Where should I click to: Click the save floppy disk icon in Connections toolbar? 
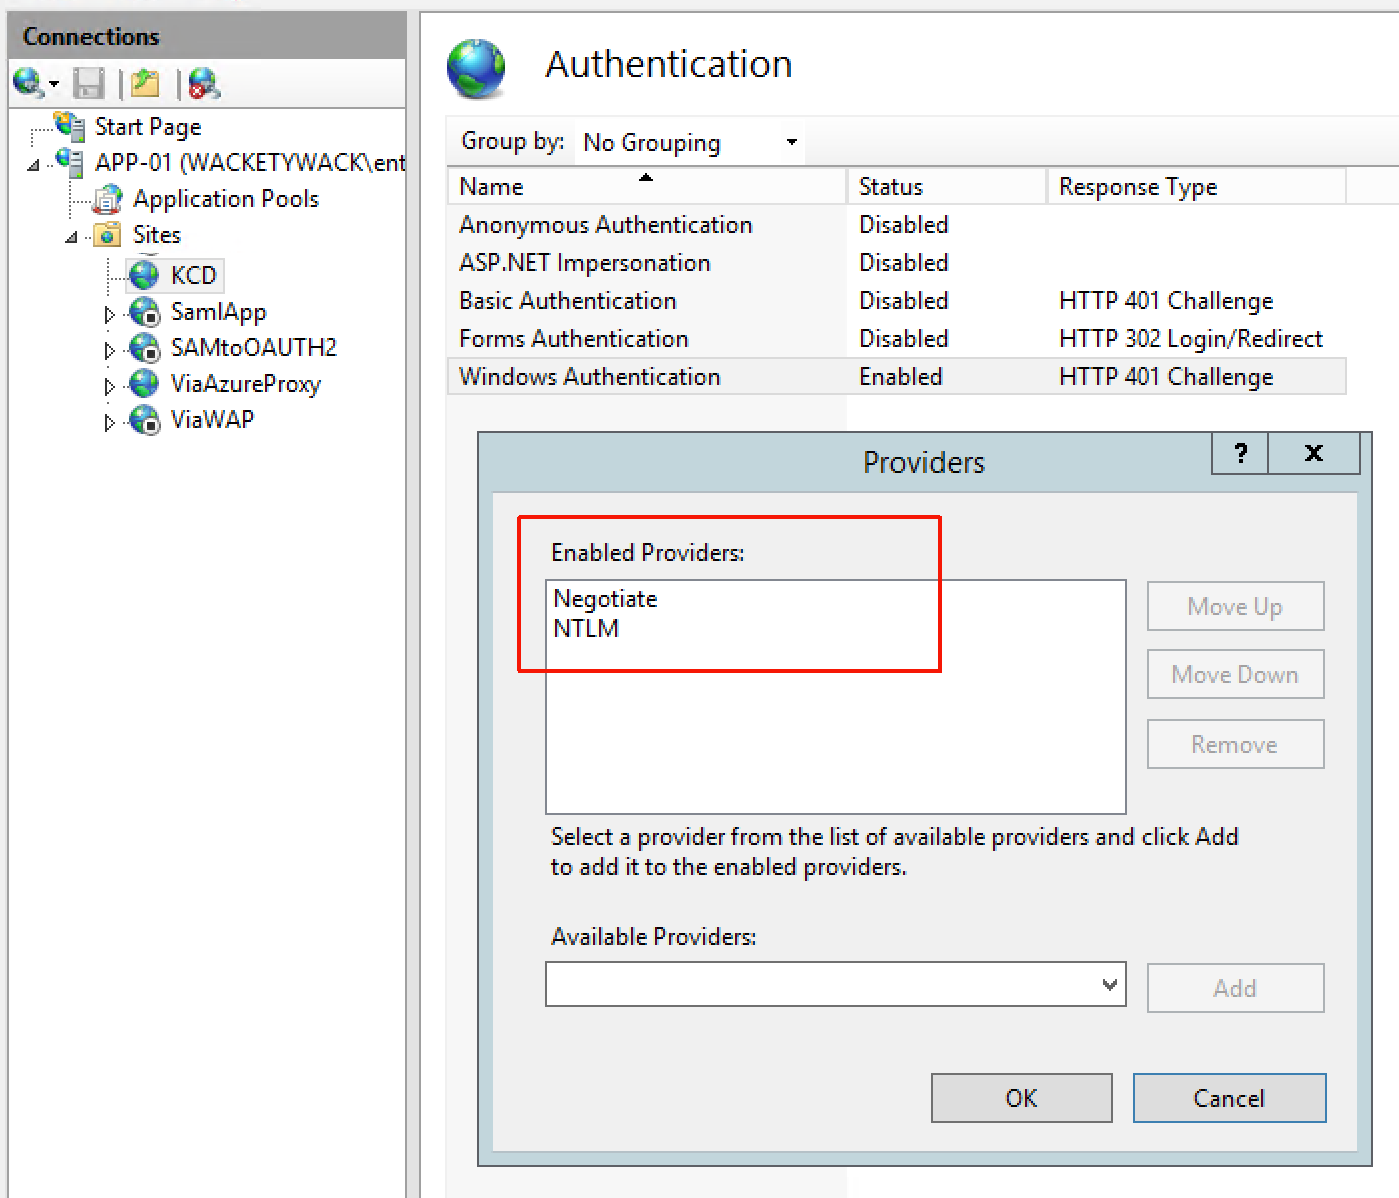click(89, 83)
